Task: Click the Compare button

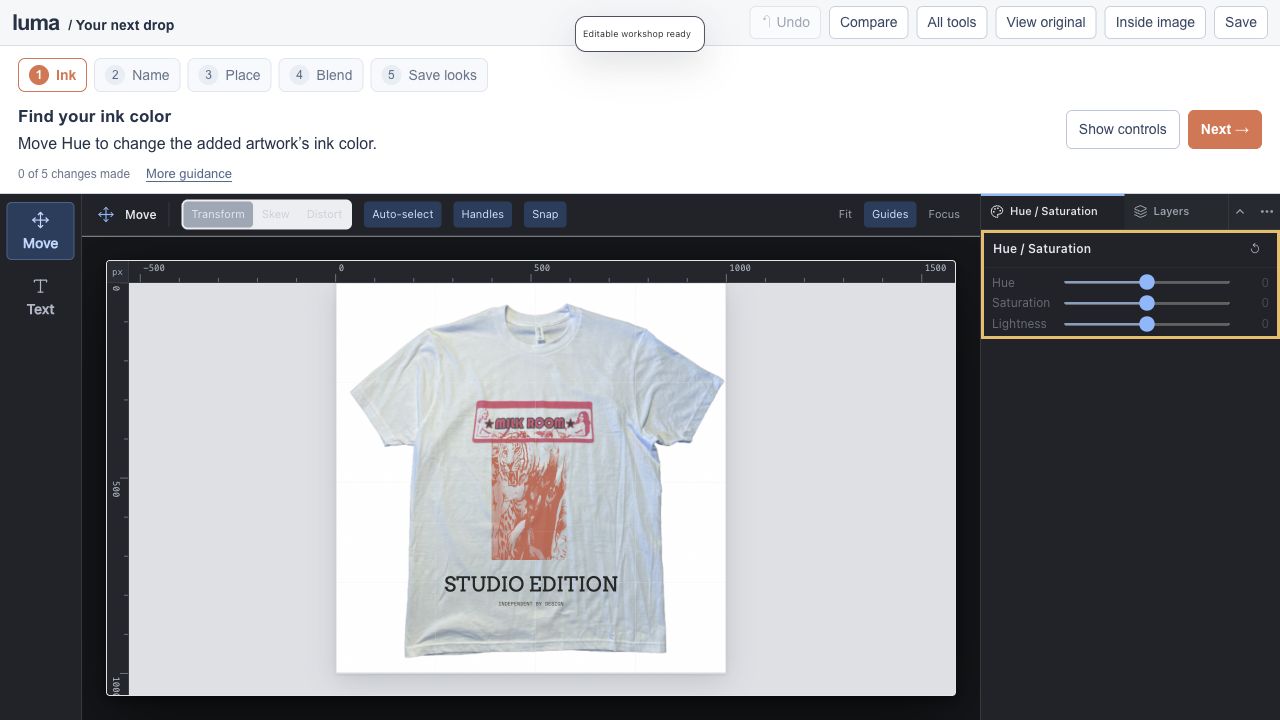Action: coord(868,22)
